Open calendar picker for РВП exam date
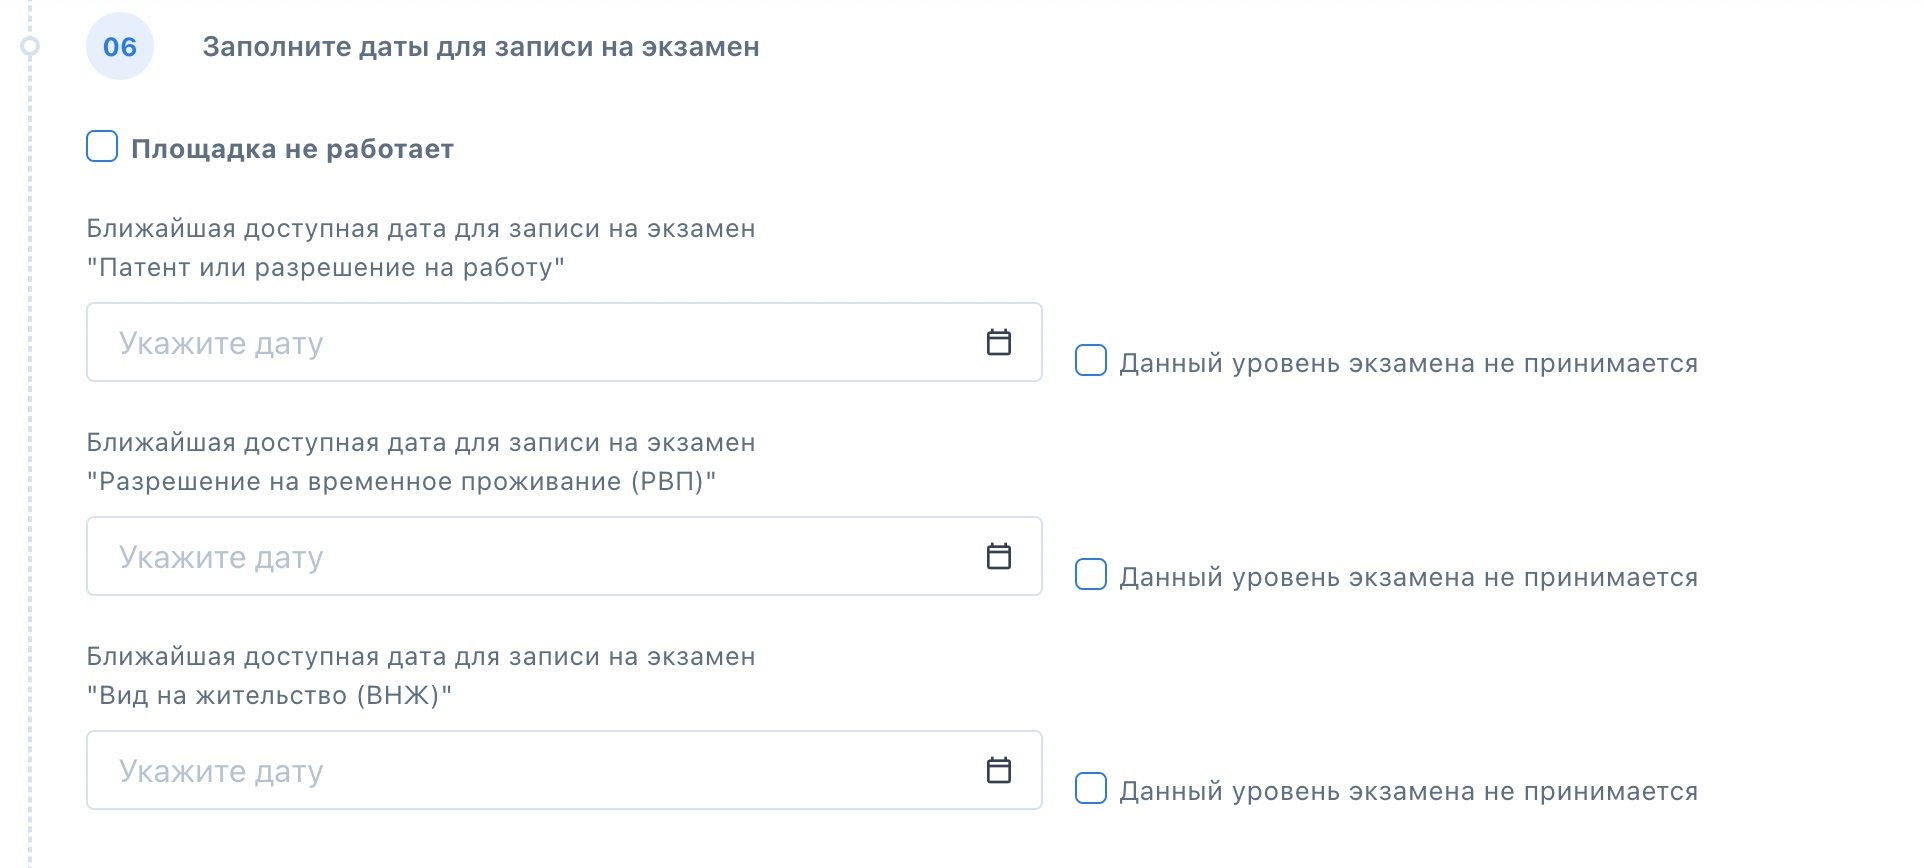The image size is (1924, 868). (998, 556)
